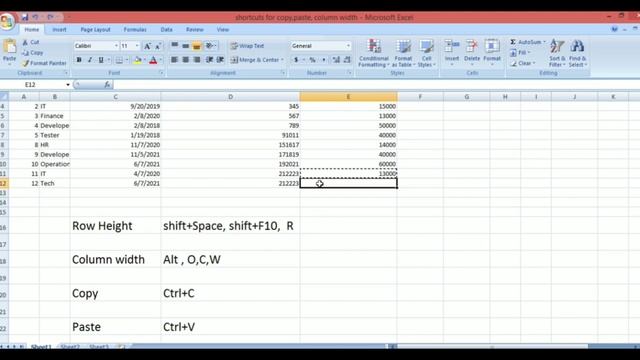Screen dimensions: 640x360
Task: Toggle bold formatting
Action: pyautogui.click(x=79, y=60)
